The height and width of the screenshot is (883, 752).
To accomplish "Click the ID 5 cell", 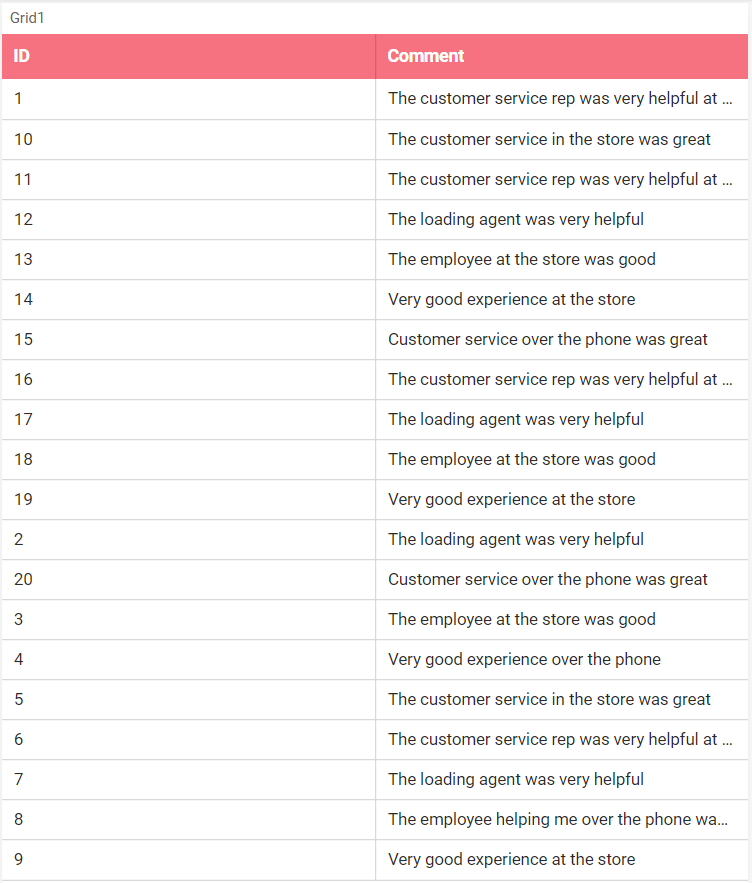I will pos(189,699).
